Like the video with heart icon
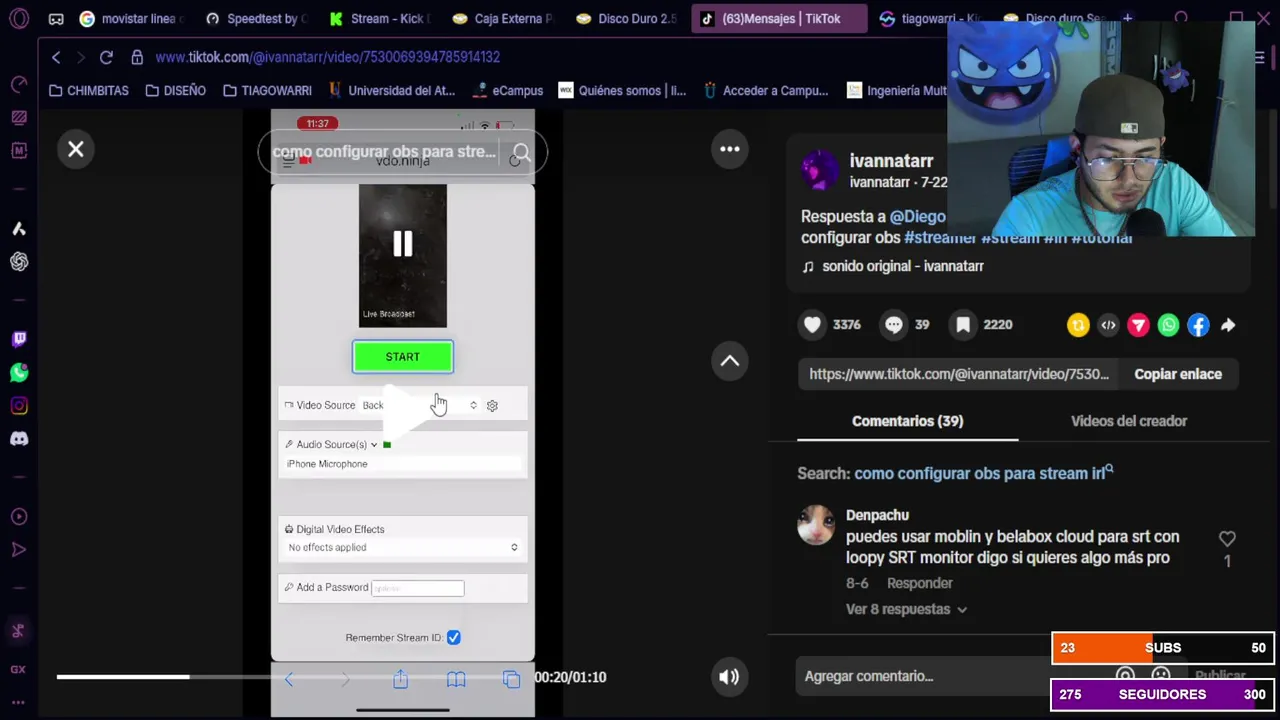This screenshot has width=1280, height=720. [812, 325]
